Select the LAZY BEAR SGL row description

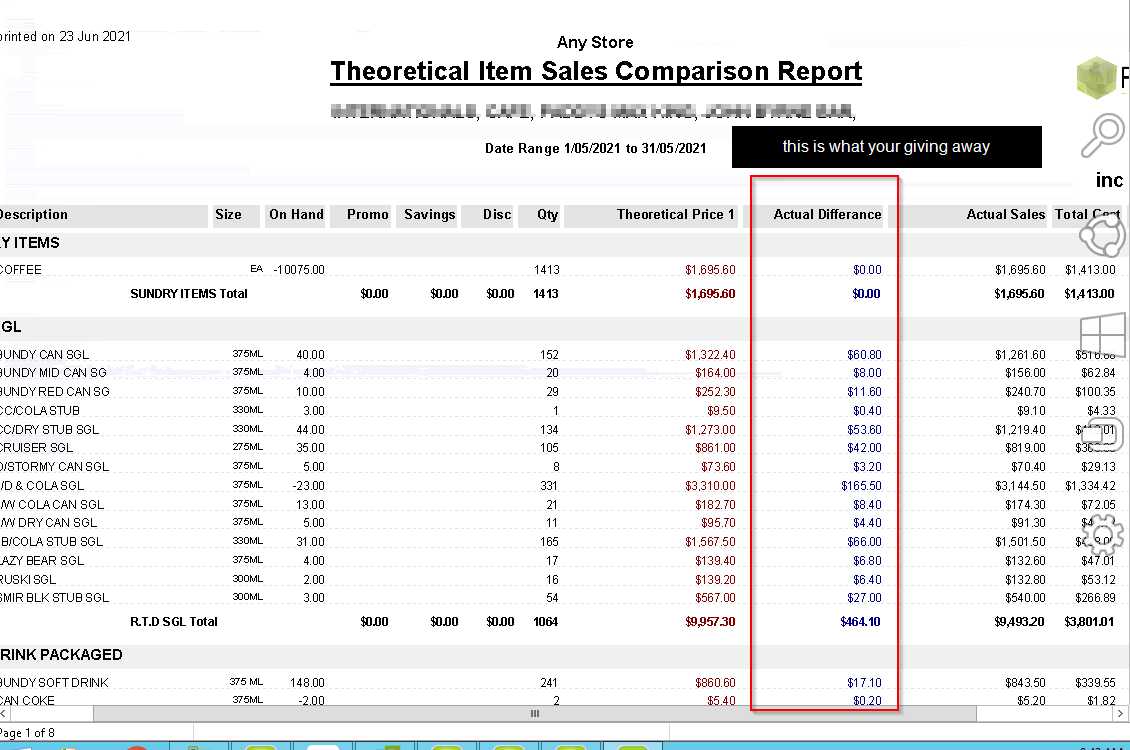tap(42, 561)
